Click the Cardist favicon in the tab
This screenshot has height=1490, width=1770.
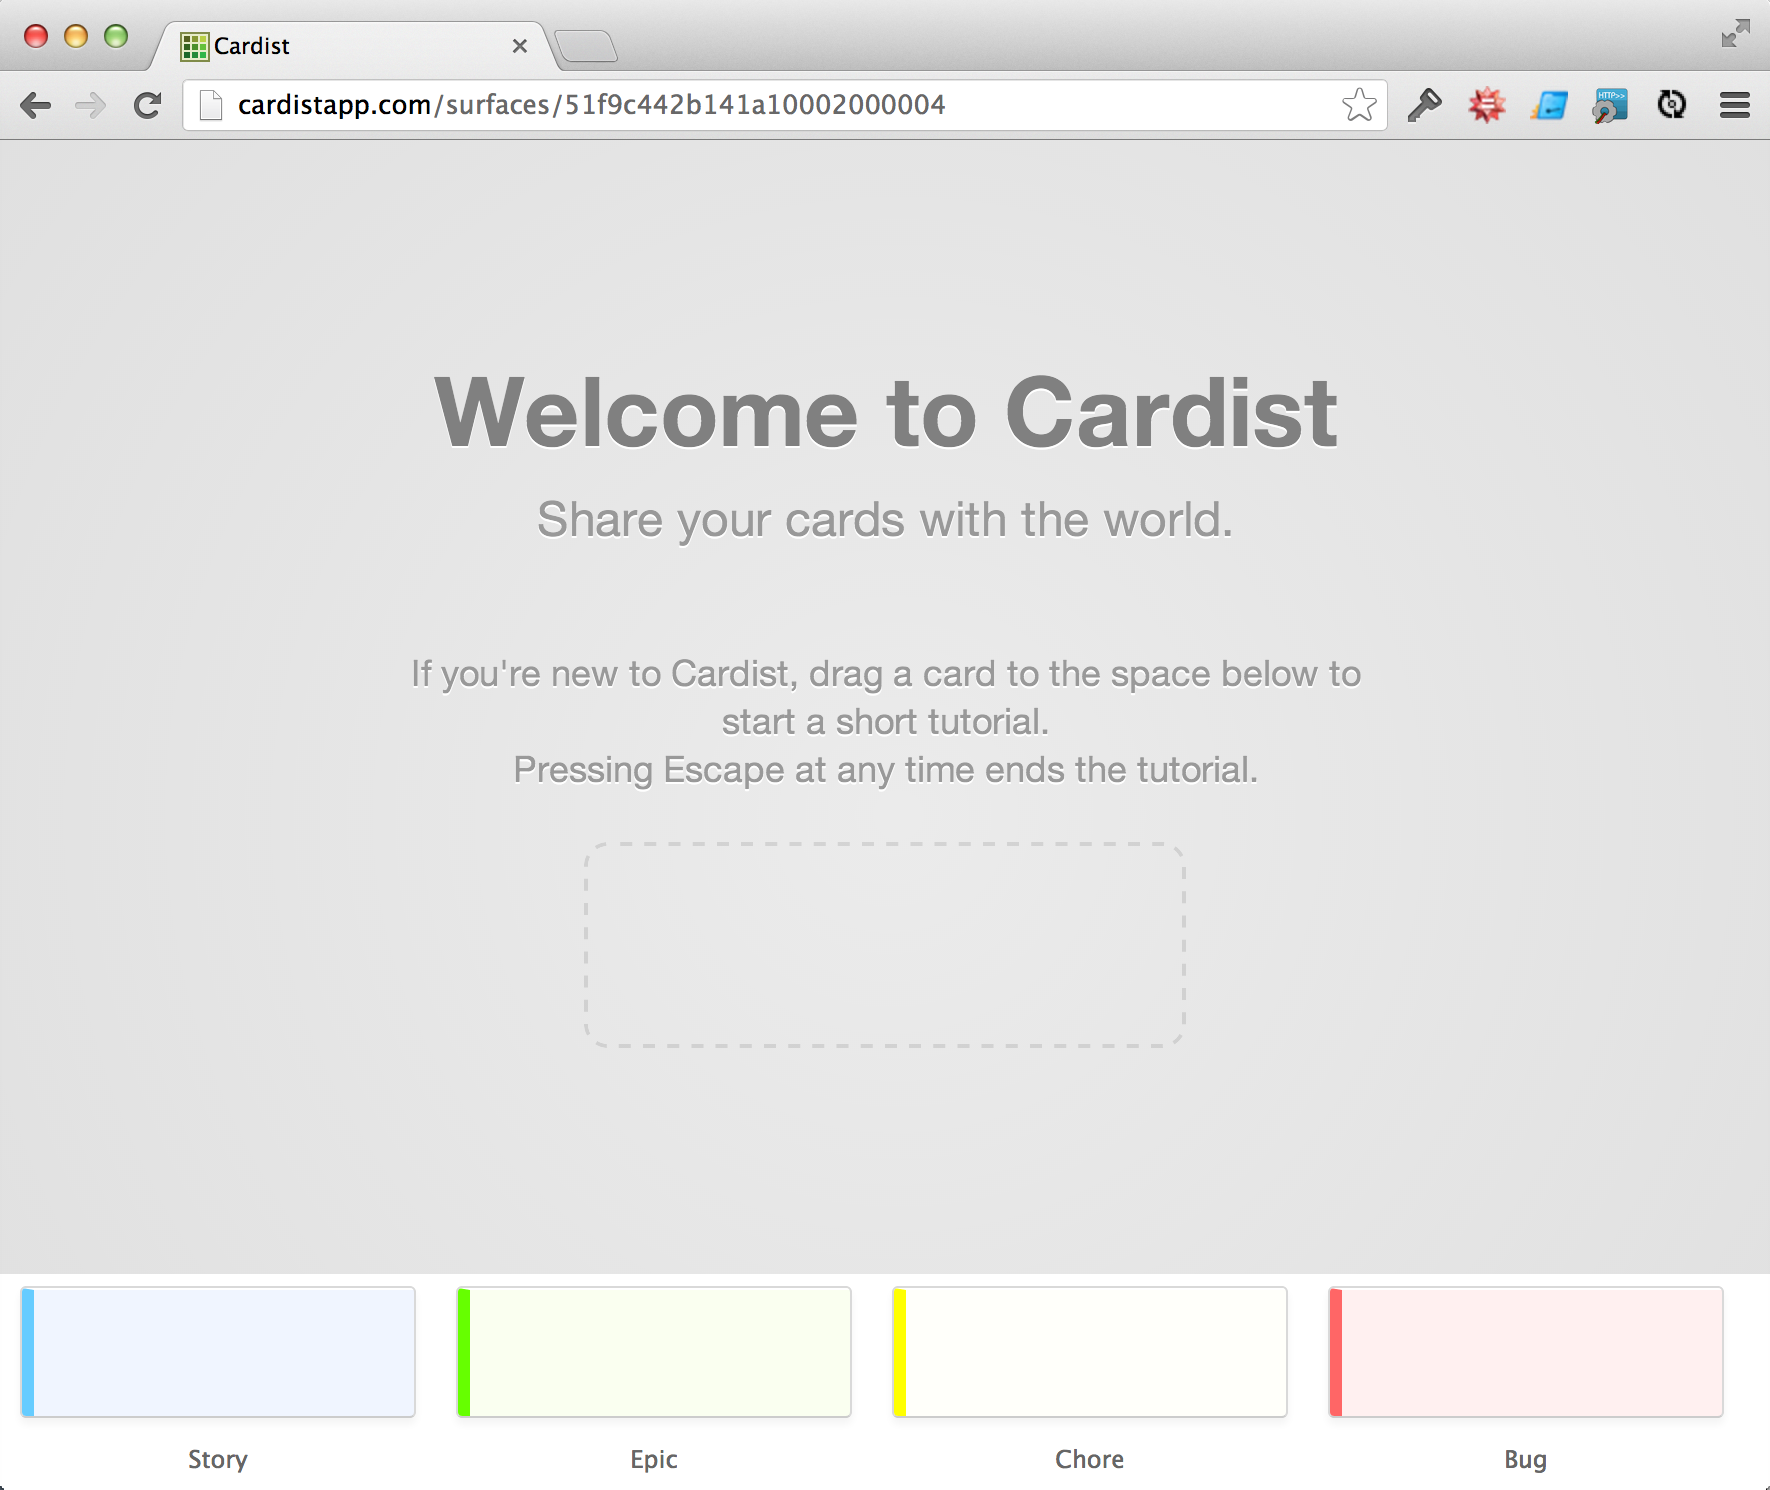coord(194,46)
